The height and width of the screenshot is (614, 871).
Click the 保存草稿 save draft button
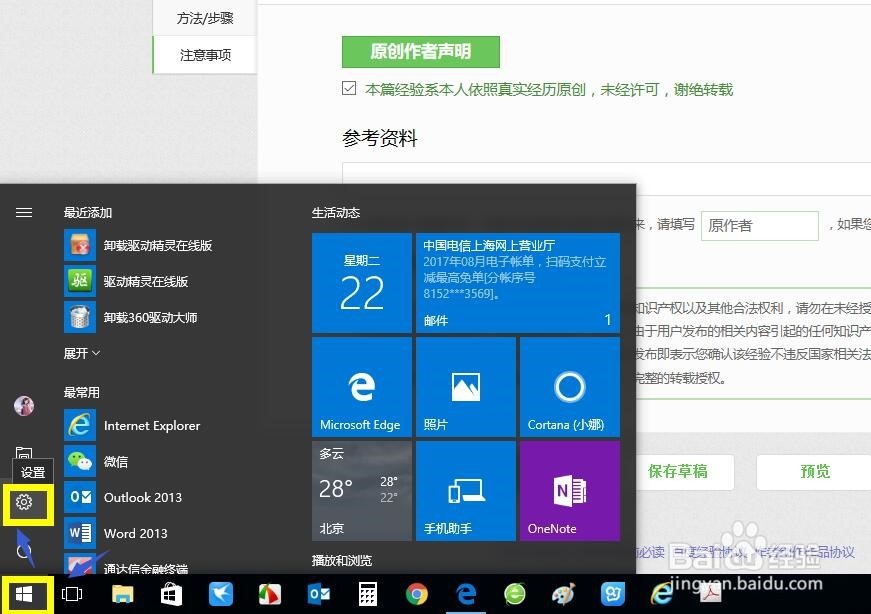point(683,472)
